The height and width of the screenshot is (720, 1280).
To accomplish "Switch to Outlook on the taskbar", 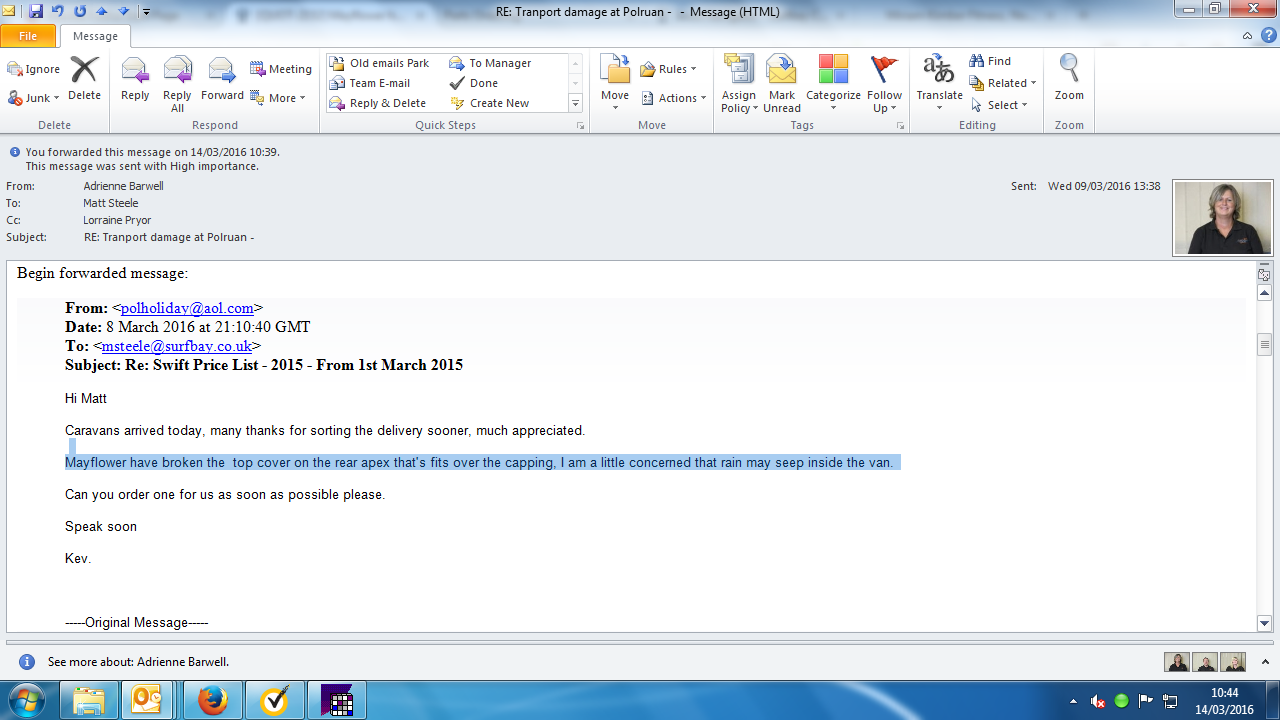I will click(147, 700).
